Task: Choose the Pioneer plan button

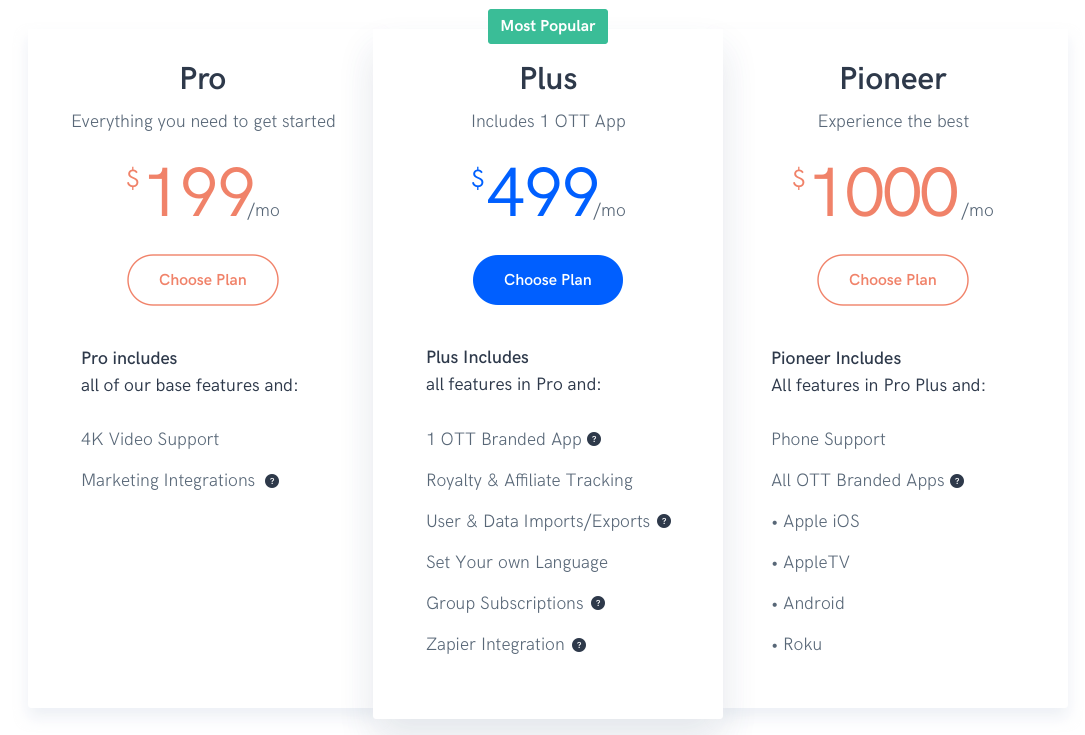Action: pyautogui.click(x=893, y=280)
